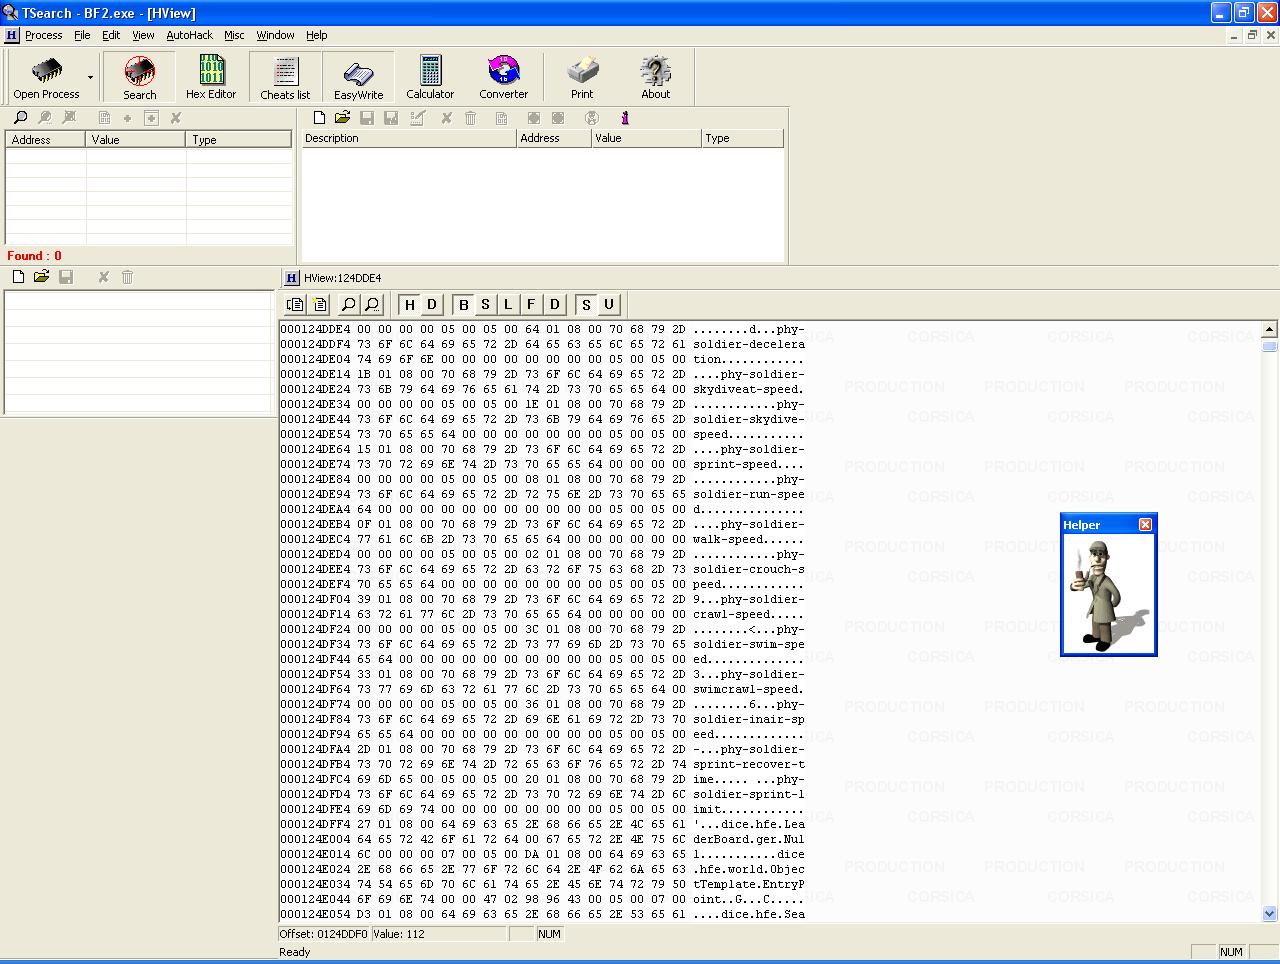Click the "Found : 0" result label
This screenshot has width=1280, height=964.
click(x=34, y=256)
